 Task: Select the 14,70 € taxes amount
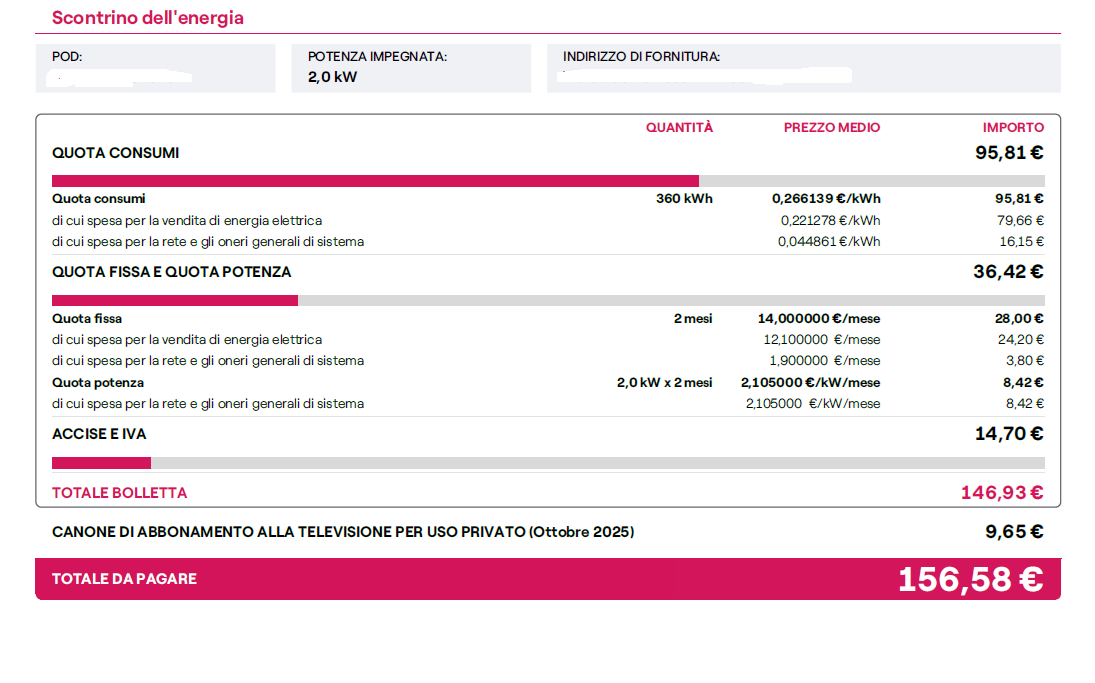(1009, 434)
